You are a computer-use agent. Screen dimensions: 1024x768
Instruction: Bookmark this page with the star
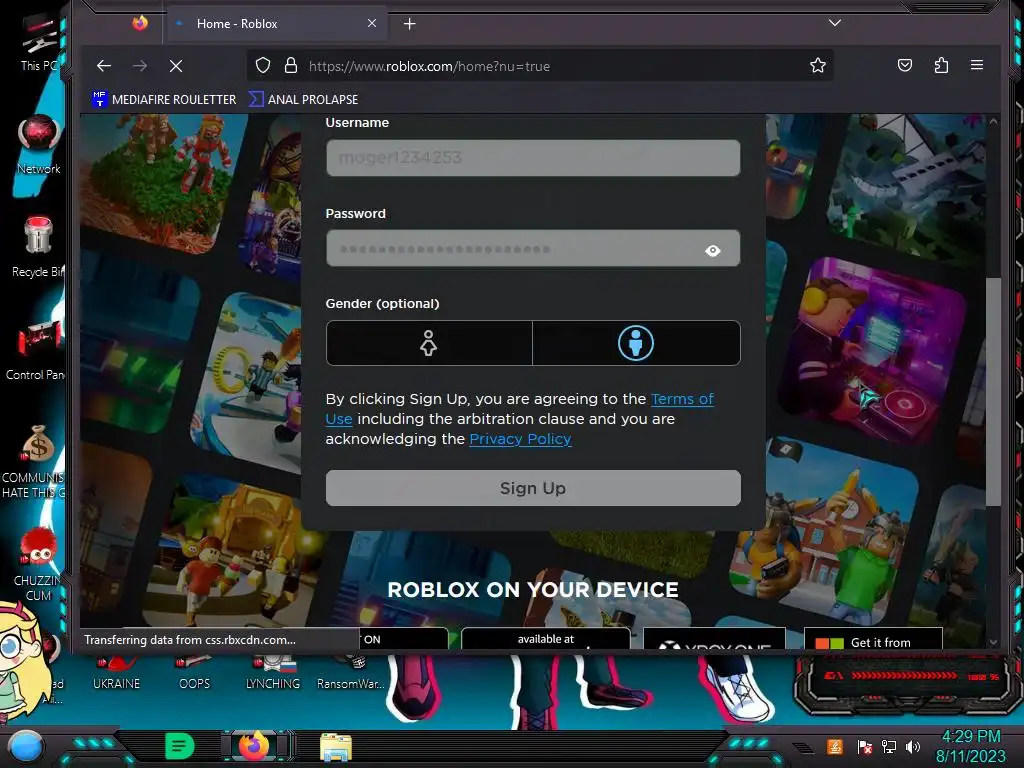tap(818, 65)
